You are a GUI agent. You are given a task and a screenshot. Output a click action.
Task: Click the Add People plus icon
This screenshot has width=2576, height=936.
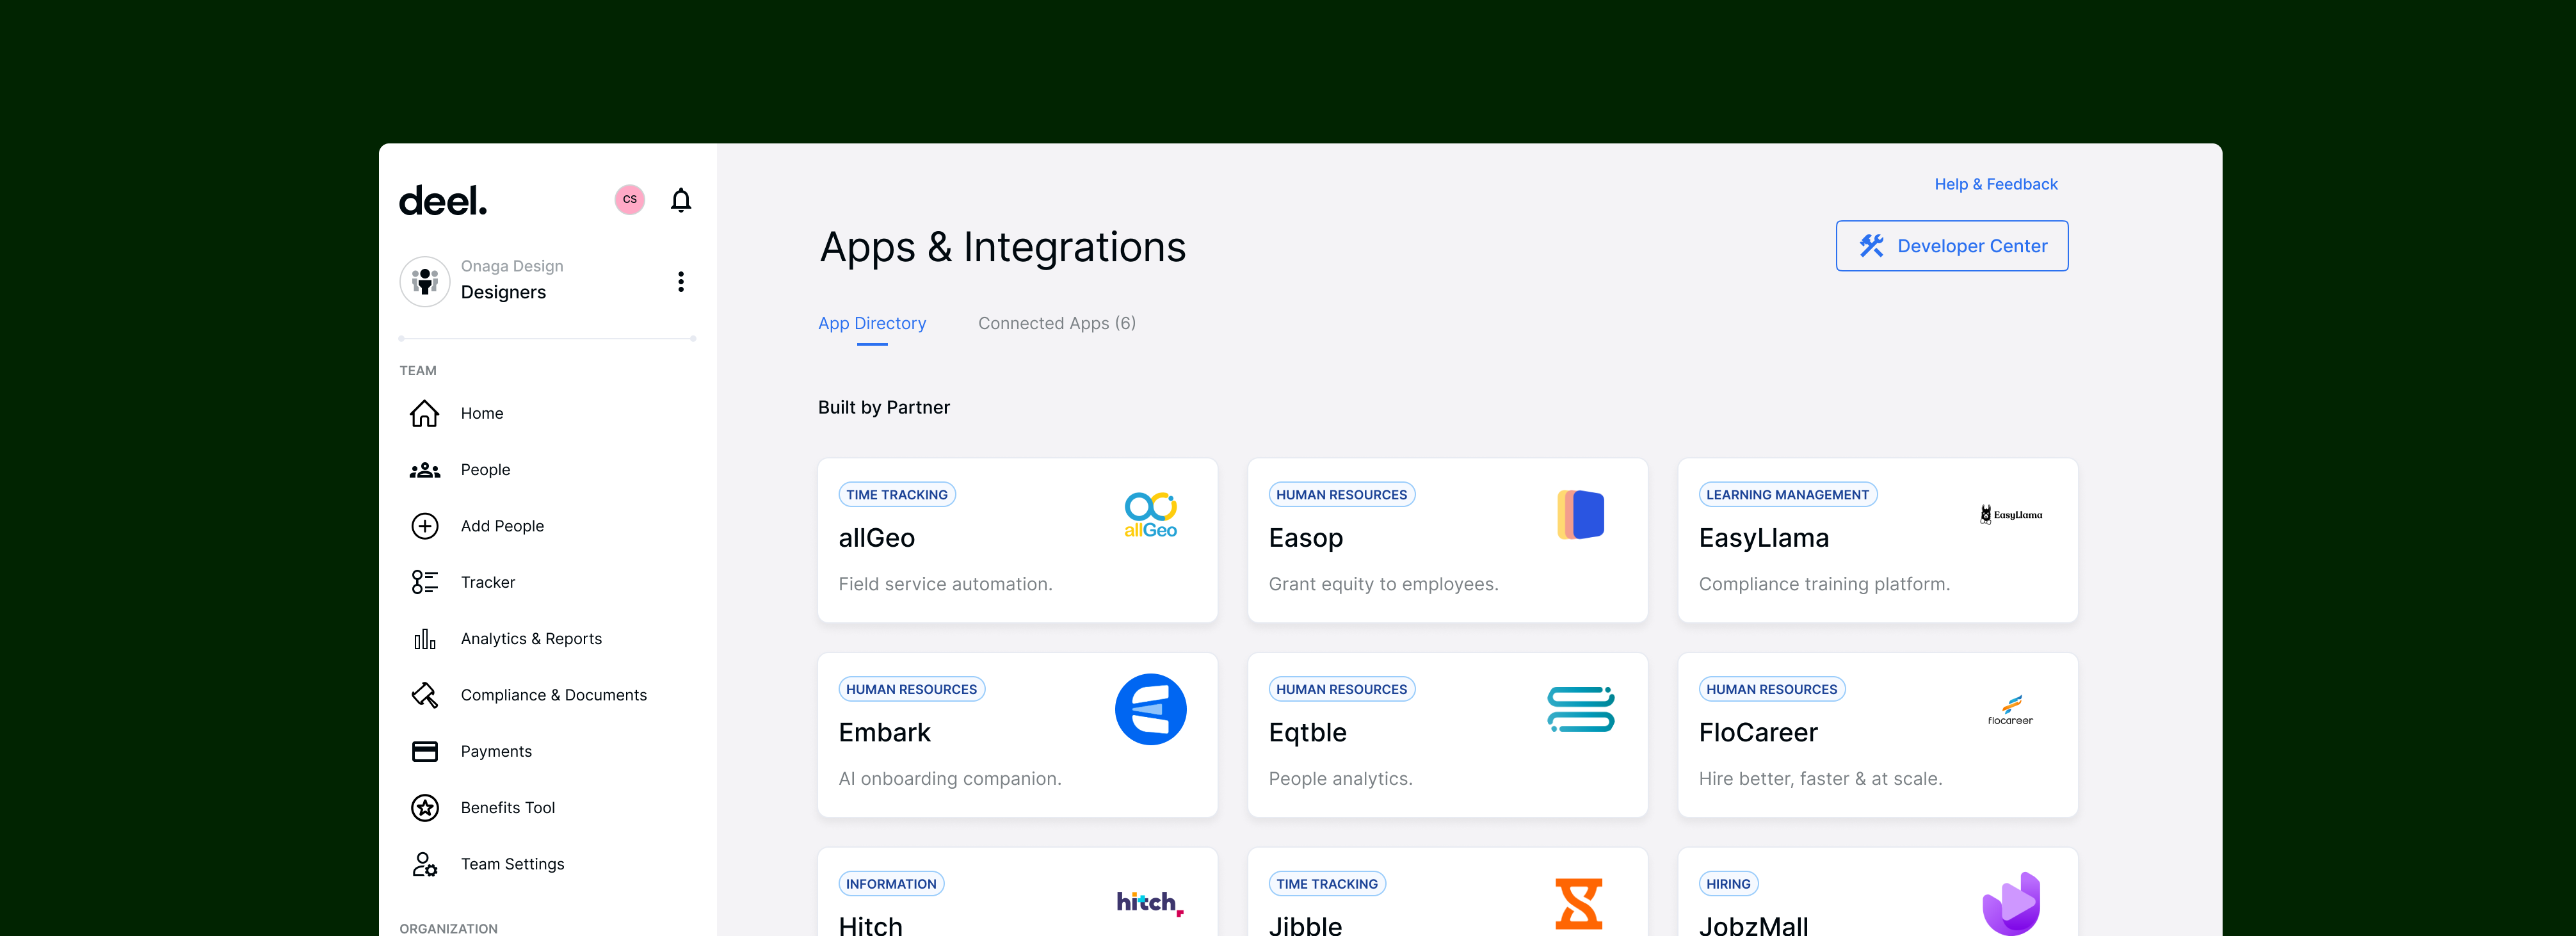(x=425, y=526)
